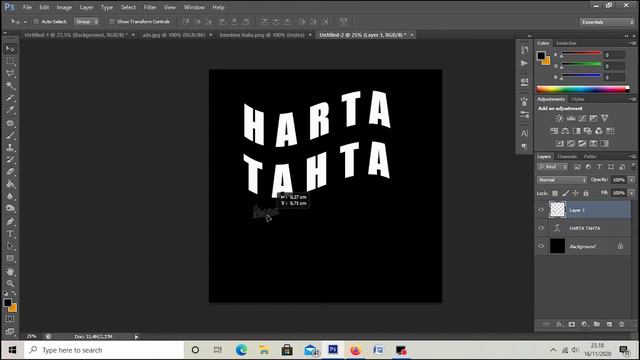Open the Layers panel options menu

633,156
